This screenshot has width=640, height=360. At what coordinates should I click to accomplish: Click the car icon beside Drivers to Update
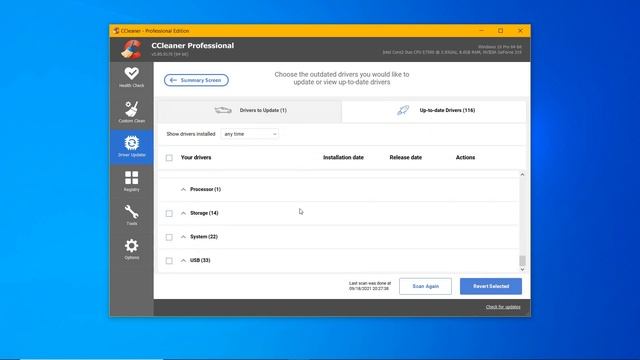point(223,110)
